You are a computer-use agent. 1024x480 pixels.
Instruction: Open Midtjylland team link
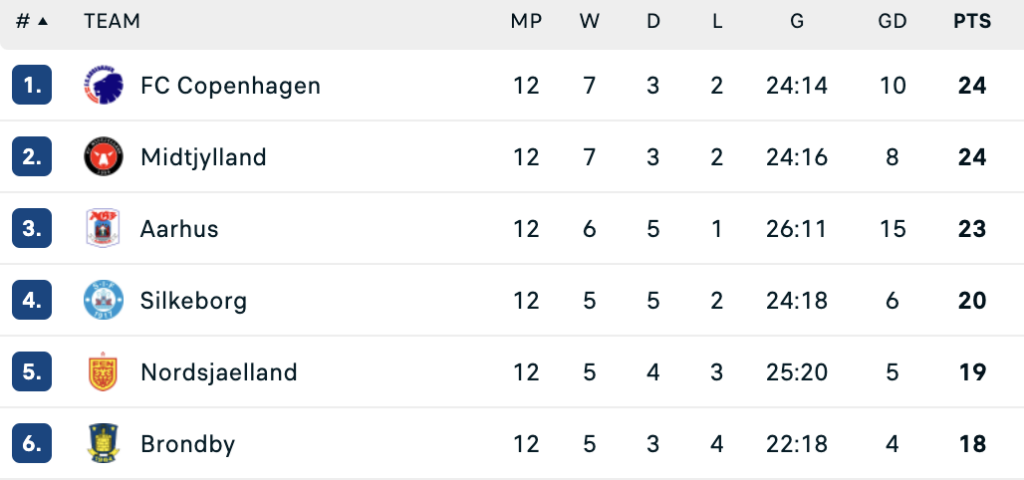pos(203,158)
